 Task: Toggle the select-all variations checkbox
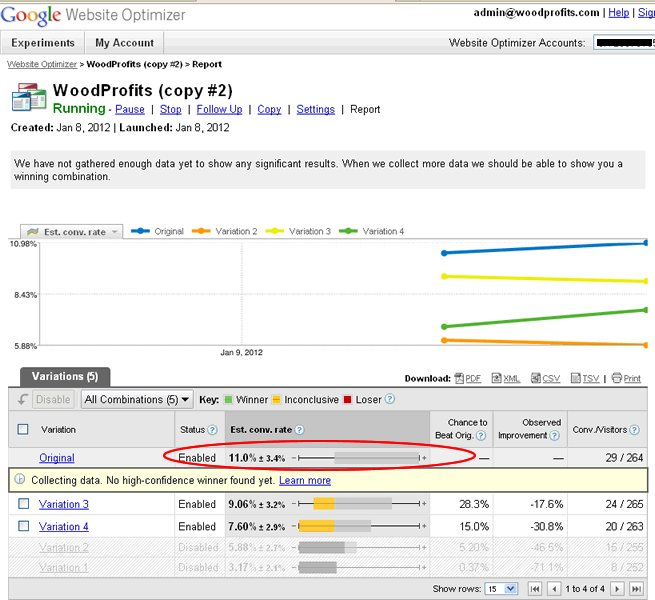23,430
